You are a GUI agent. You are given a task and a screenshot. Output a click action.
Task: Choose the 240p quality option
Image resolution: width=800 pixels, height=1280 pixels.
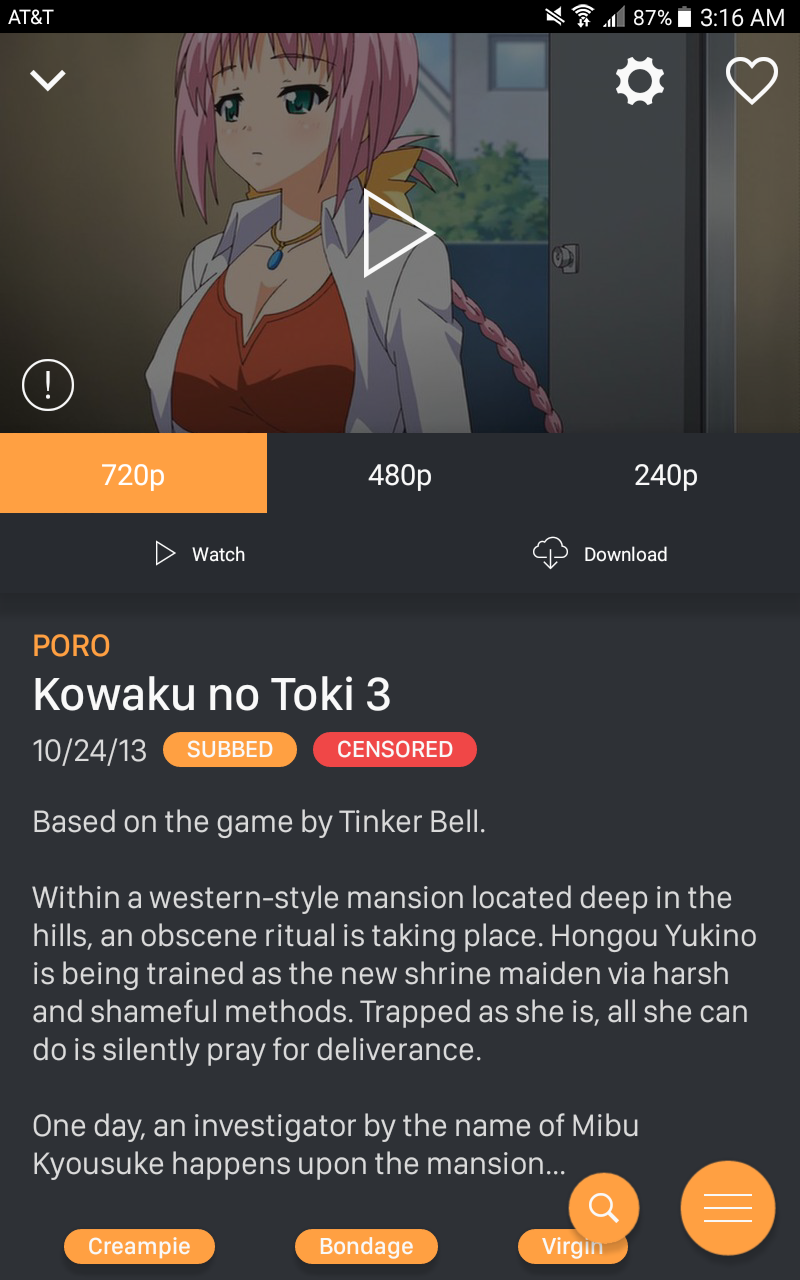(666, 474)
